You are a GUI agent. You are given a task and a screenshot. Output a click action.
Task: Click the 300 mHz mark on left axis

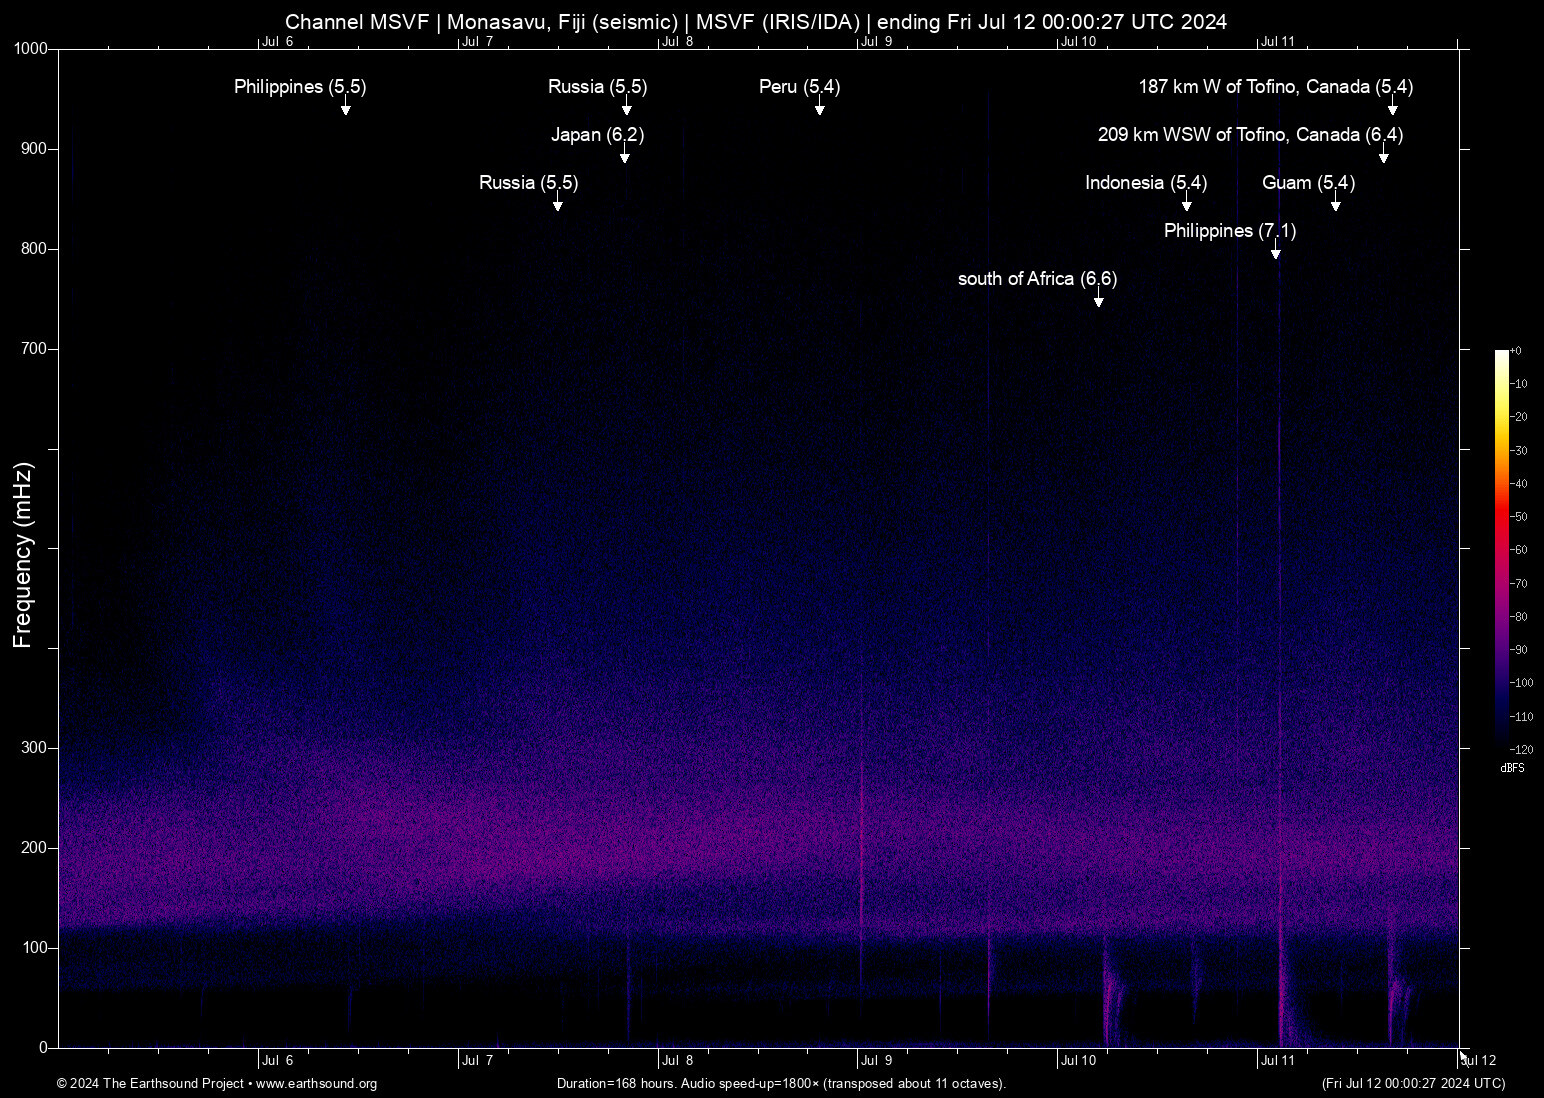pos(35,748)
